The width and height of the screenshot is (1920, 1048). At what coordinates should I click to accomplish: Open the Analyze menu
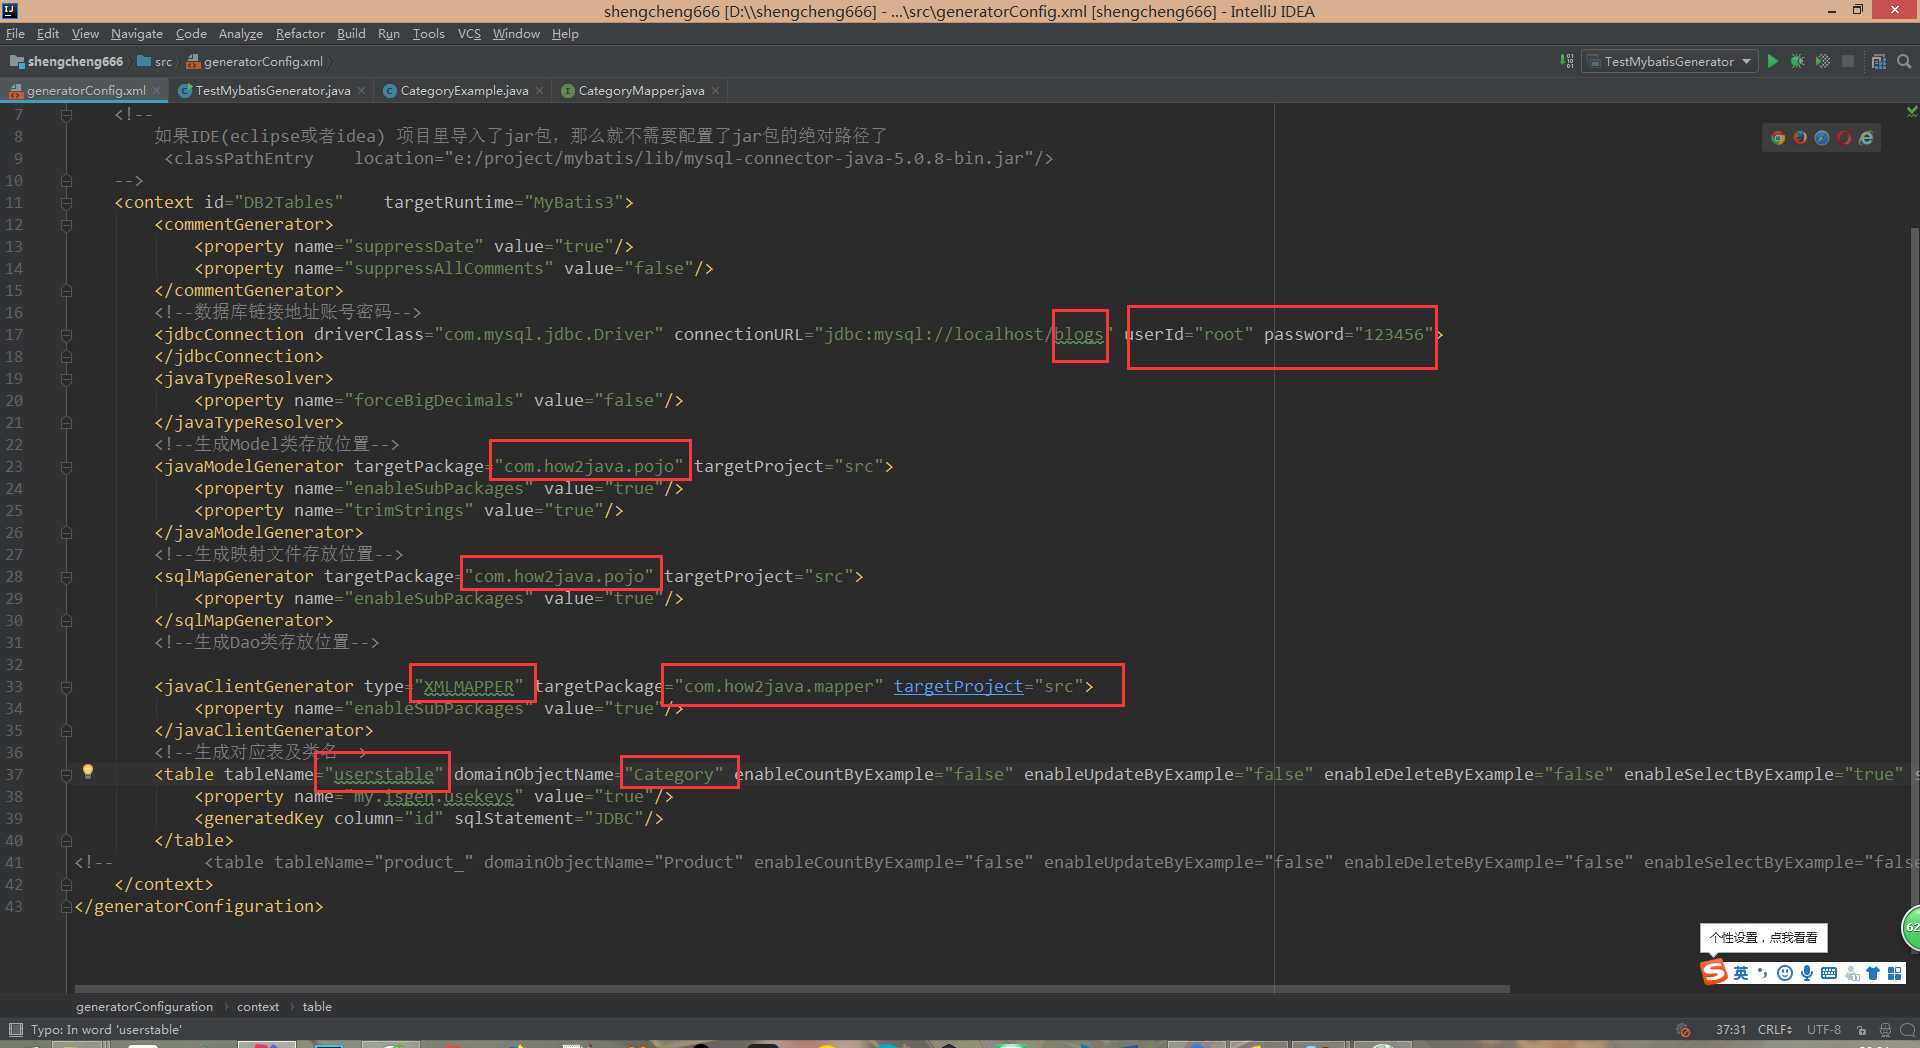pyautogui.click(x=241, y=33)
